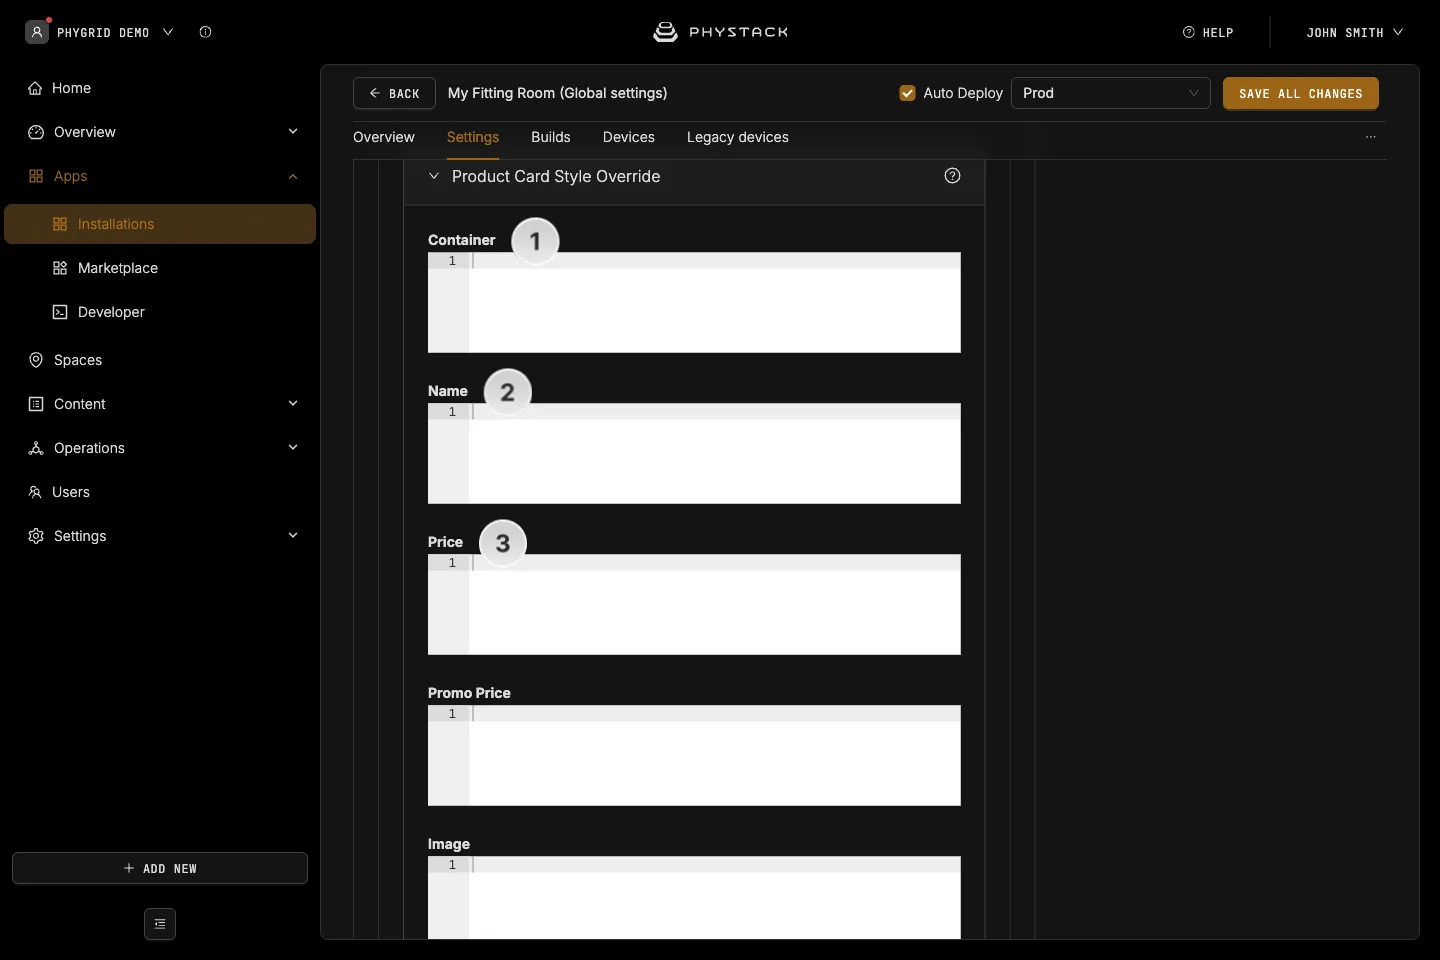Expand the Overview sidebar group

coord(293,132)
